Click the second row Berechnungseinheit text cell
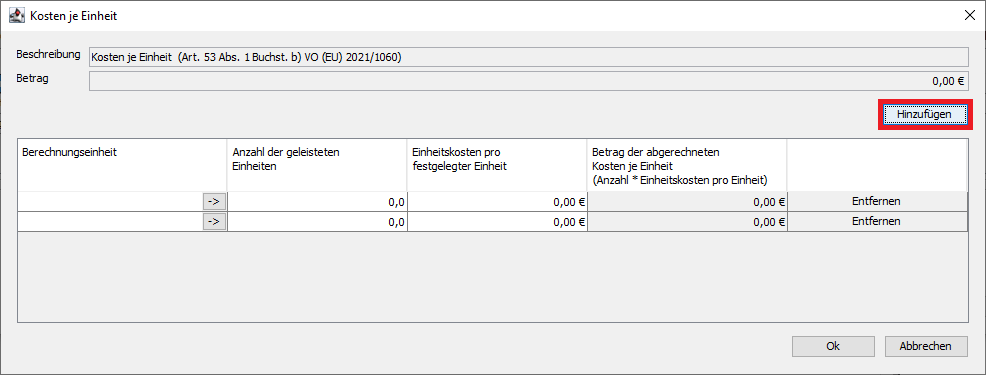The image size is (986, 375). [110, 221]
